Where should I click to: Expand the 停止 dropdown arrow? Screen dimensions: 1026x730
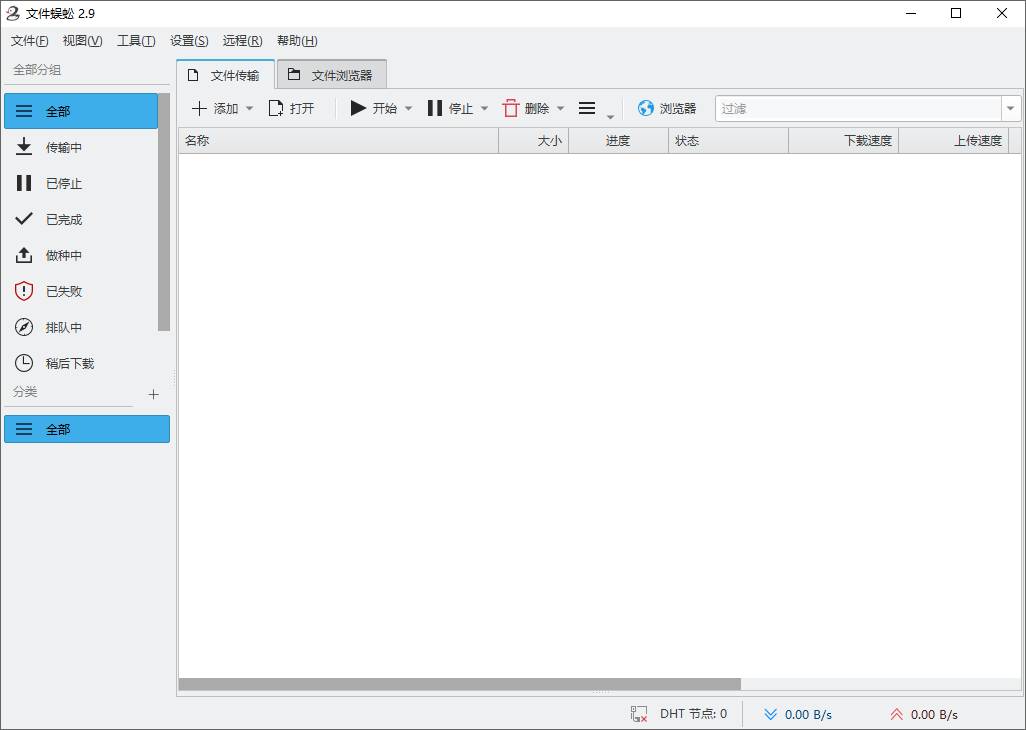point(484,109)
